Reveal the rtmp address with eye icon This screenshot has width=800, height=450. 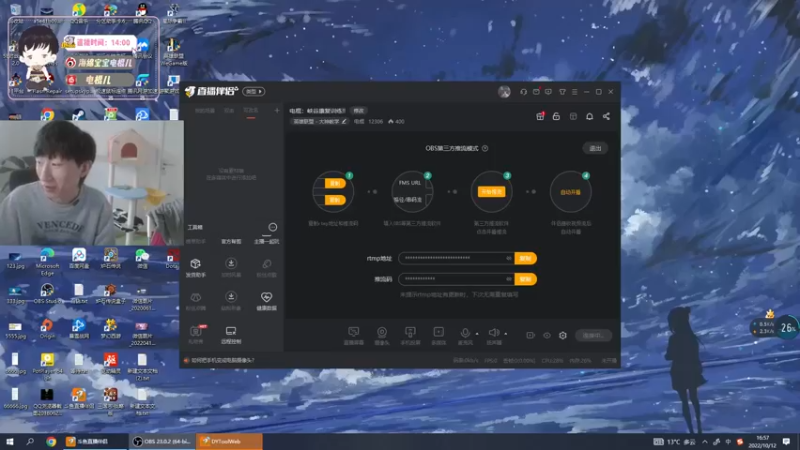(509, 258)
